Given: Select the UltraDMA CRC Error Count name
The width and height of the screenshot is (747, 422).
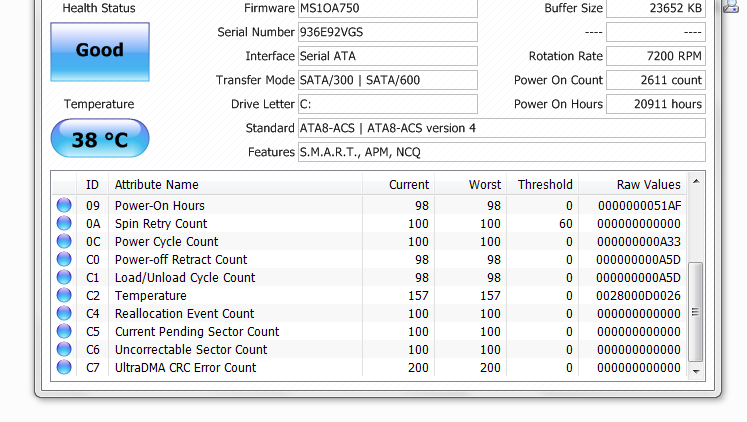Looking at the screenshot, I should coord(185,368).
